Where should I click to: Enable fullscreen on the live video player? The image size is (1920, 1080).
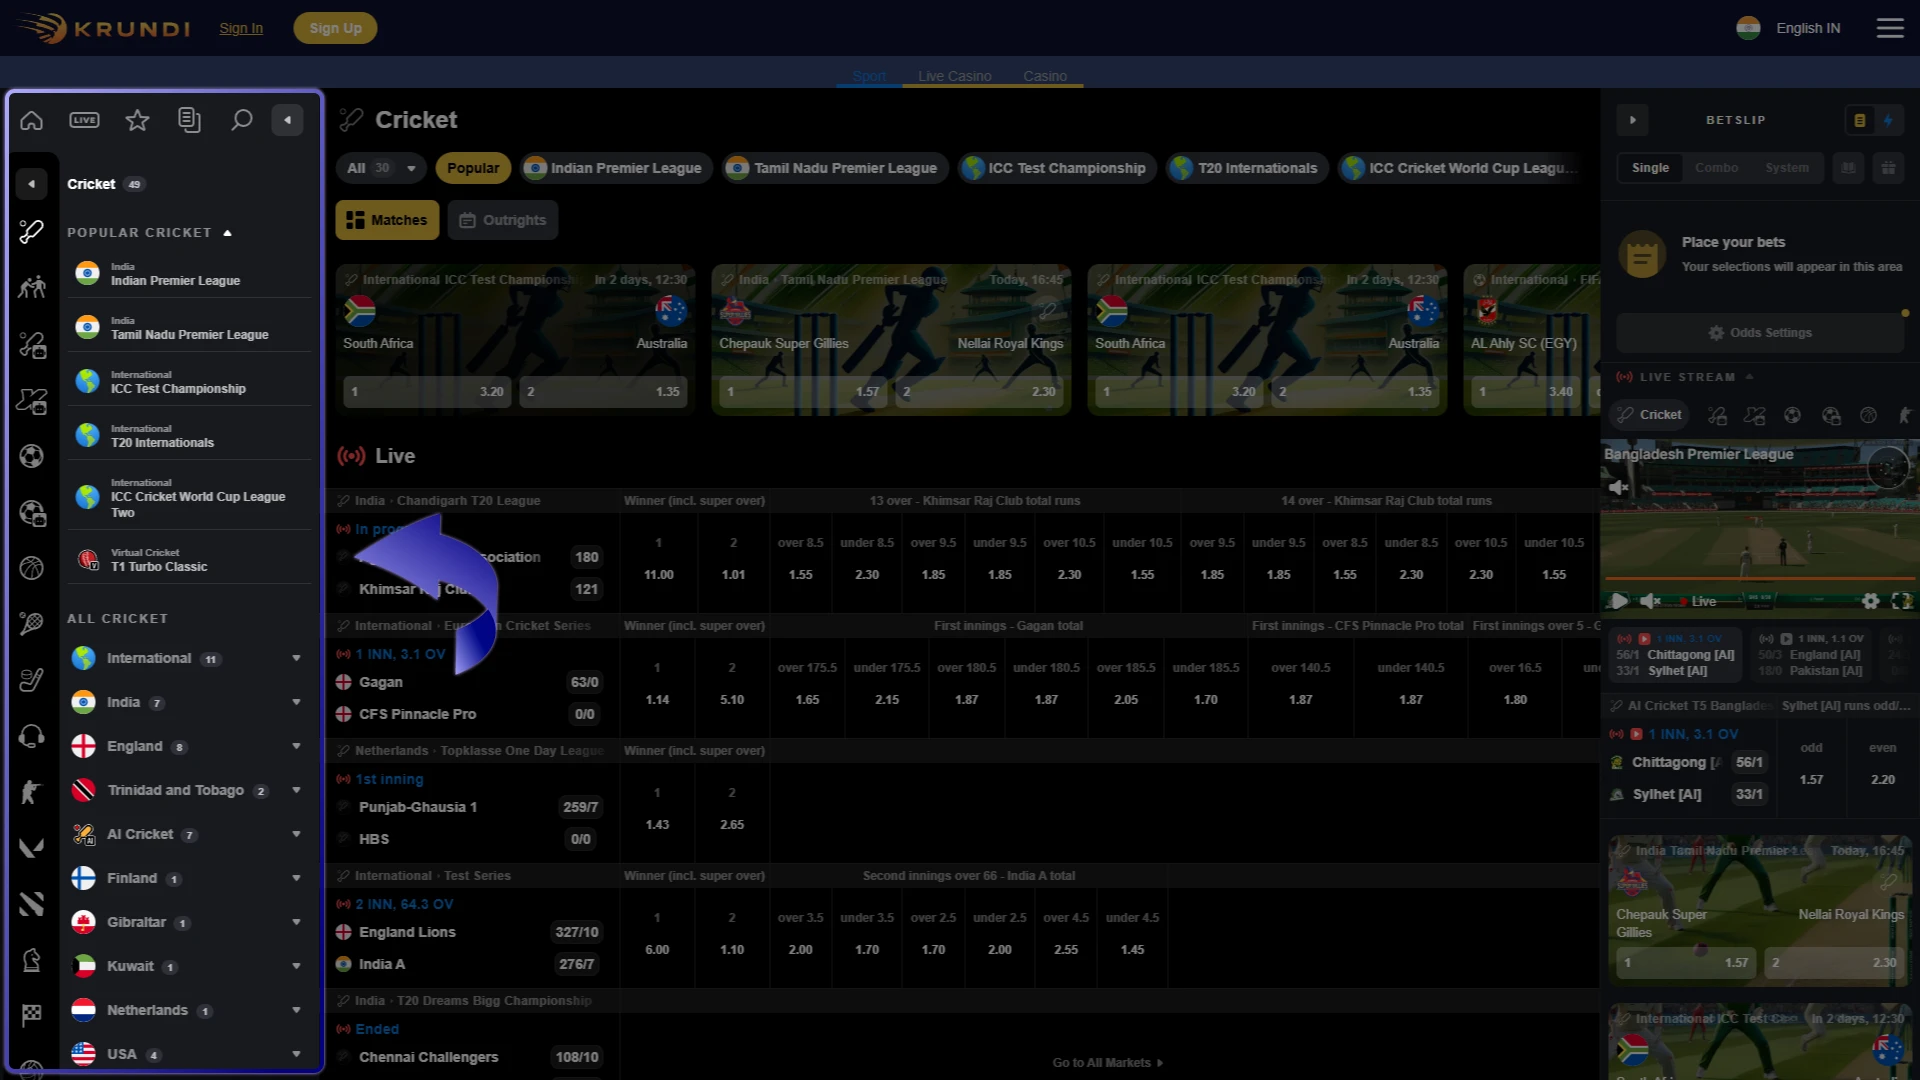coord(1901,601)
